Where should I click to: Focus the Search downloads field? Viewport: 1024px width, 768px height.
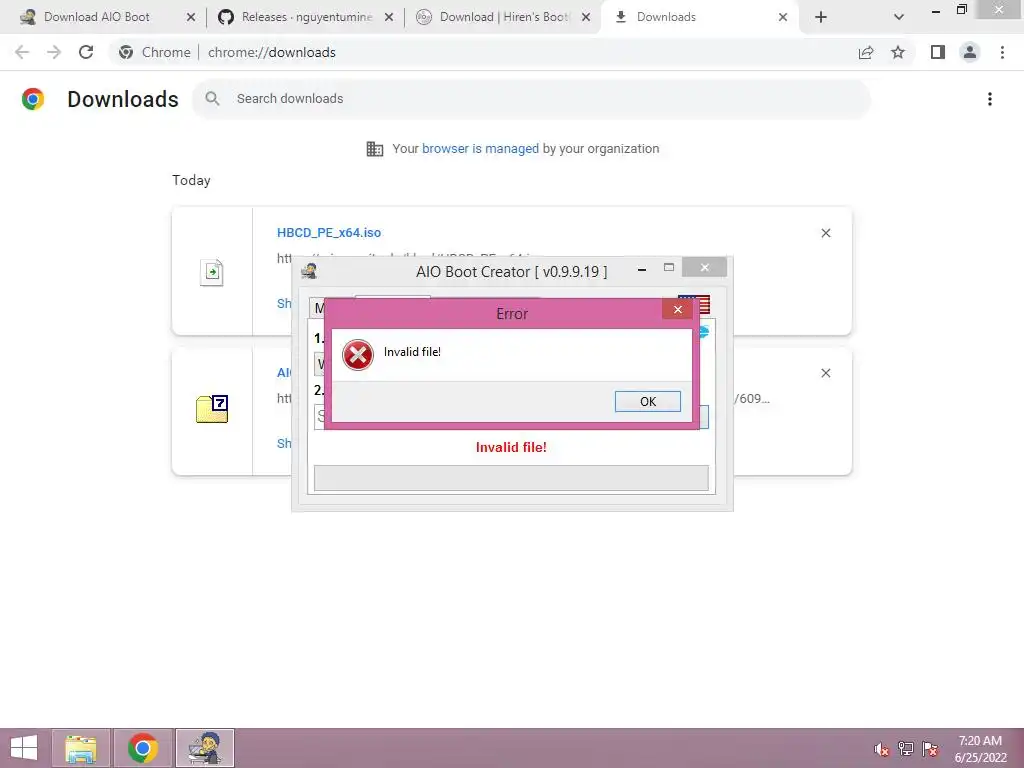(531, 99)
